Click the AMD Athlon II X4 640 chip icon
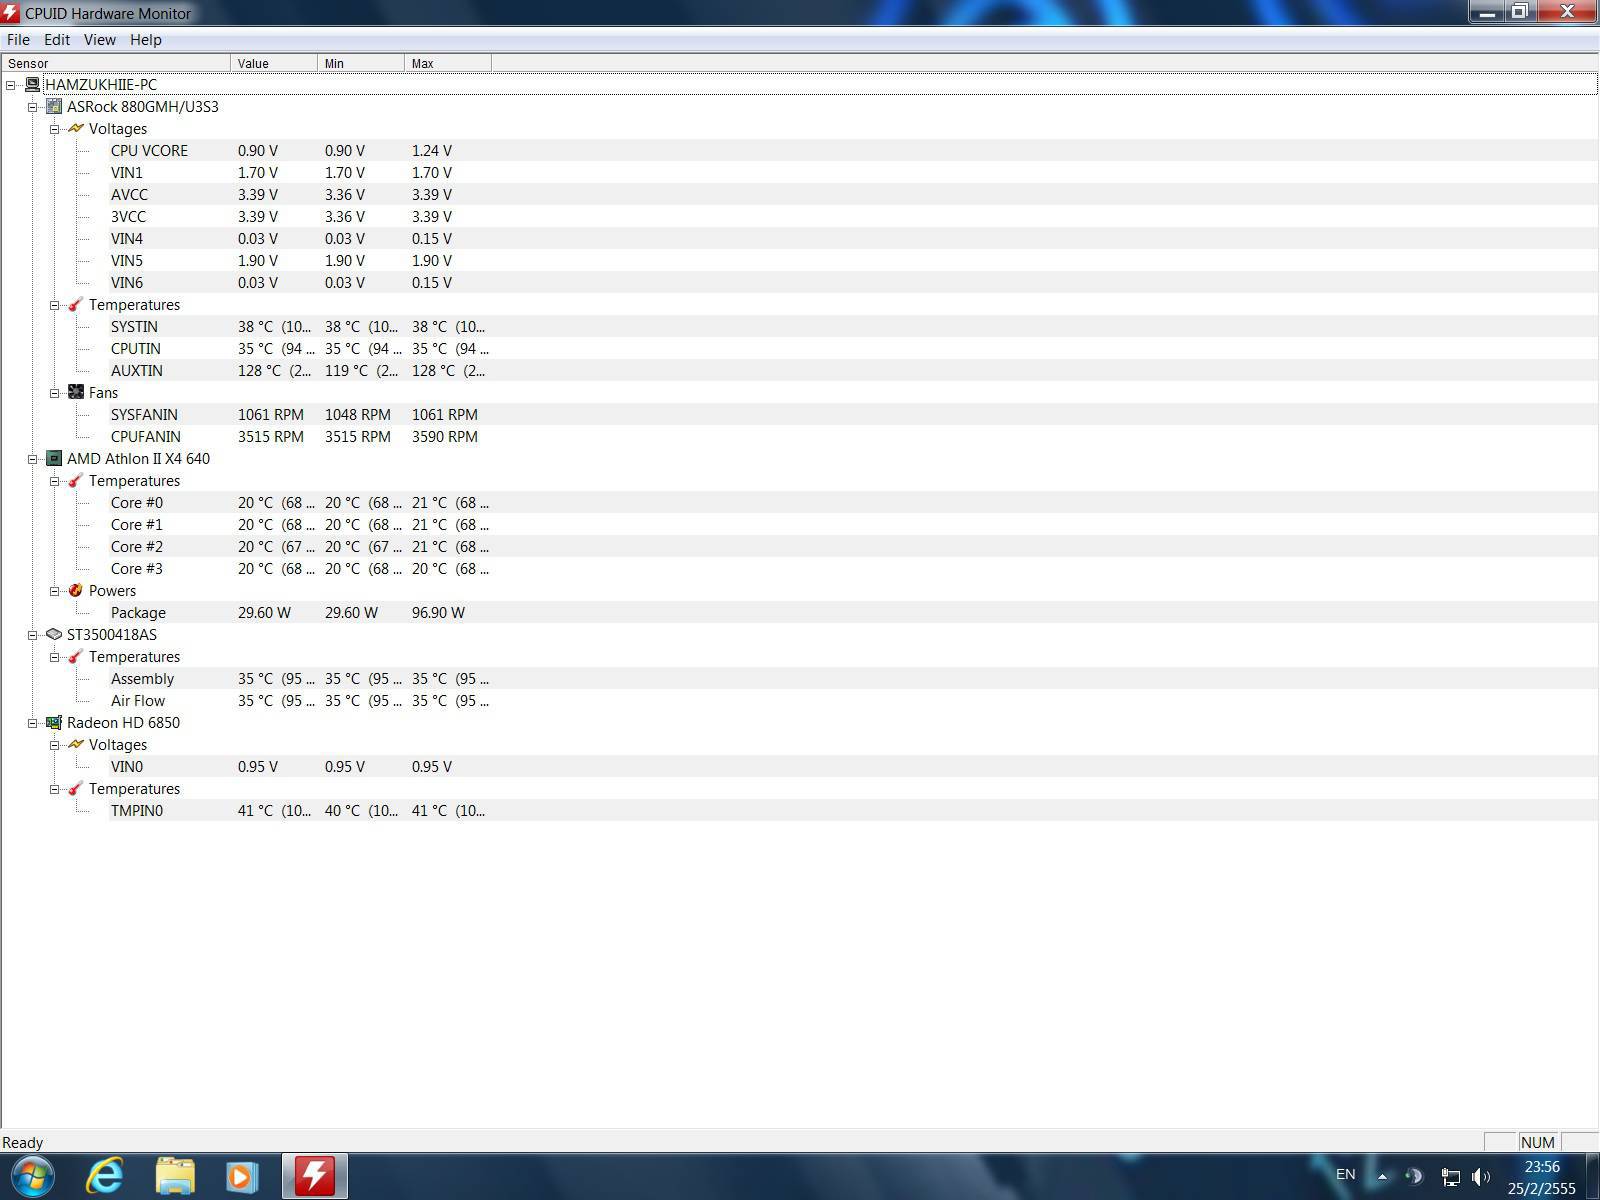1600x1200 pixels. [x=54, y=459]
